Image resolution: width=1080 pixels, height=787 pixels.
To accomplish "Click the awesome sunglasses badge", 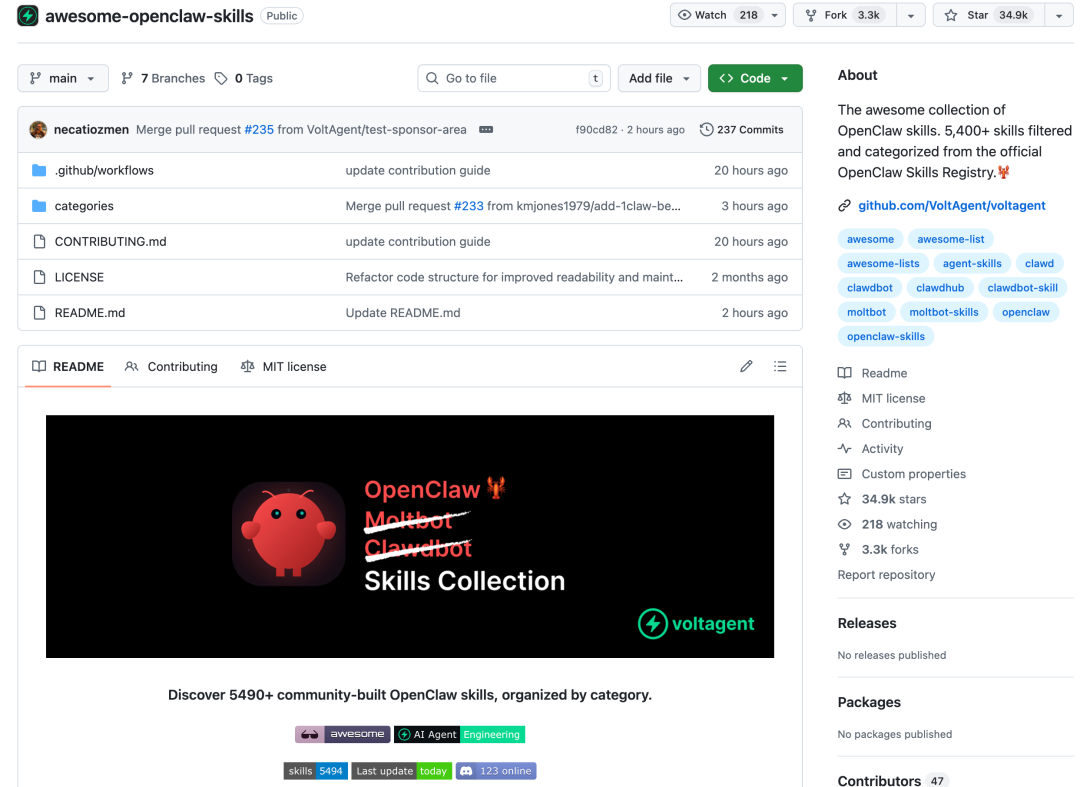I will [343, 735].
